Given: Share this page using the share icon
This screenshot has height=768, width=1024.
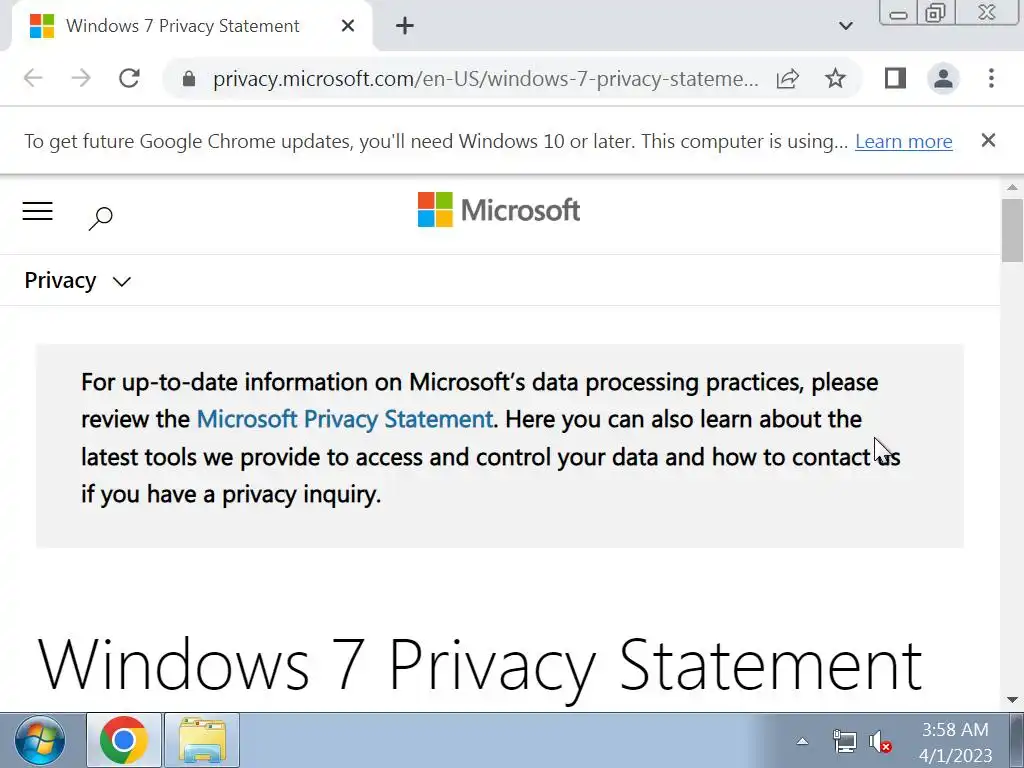Looking at the screenshot, I should coord(788,78).
